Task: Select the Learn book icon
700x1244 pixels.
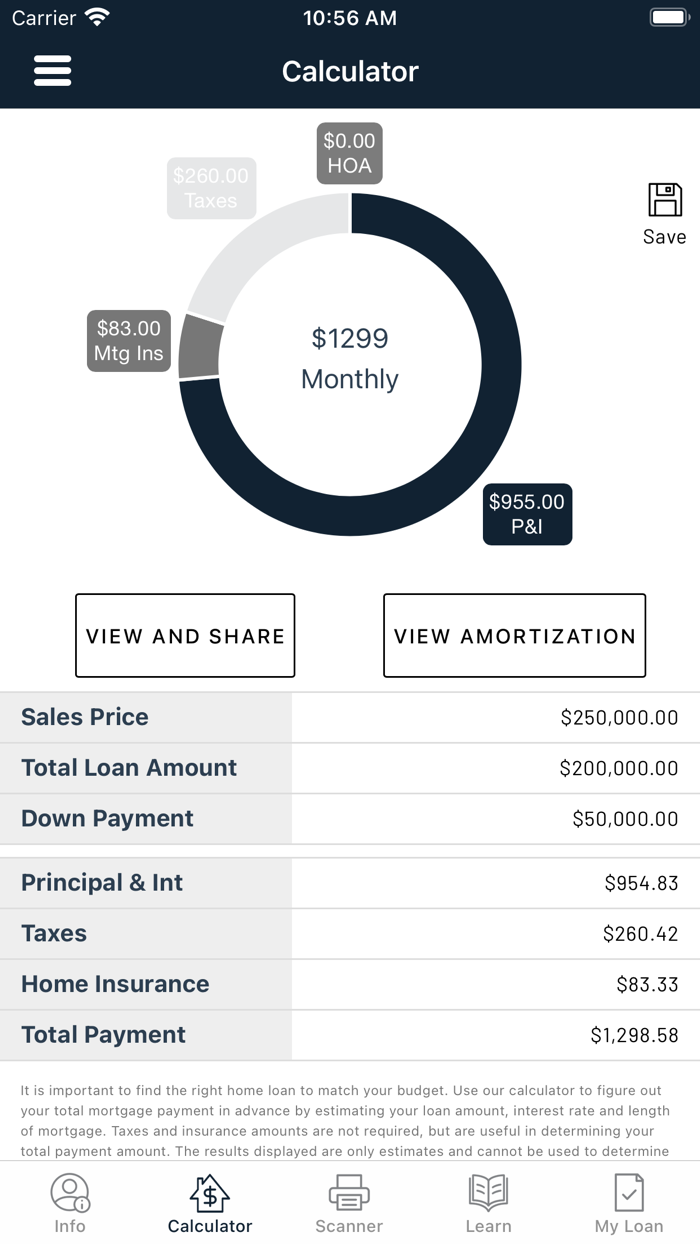Action: tap(489, 1192)
